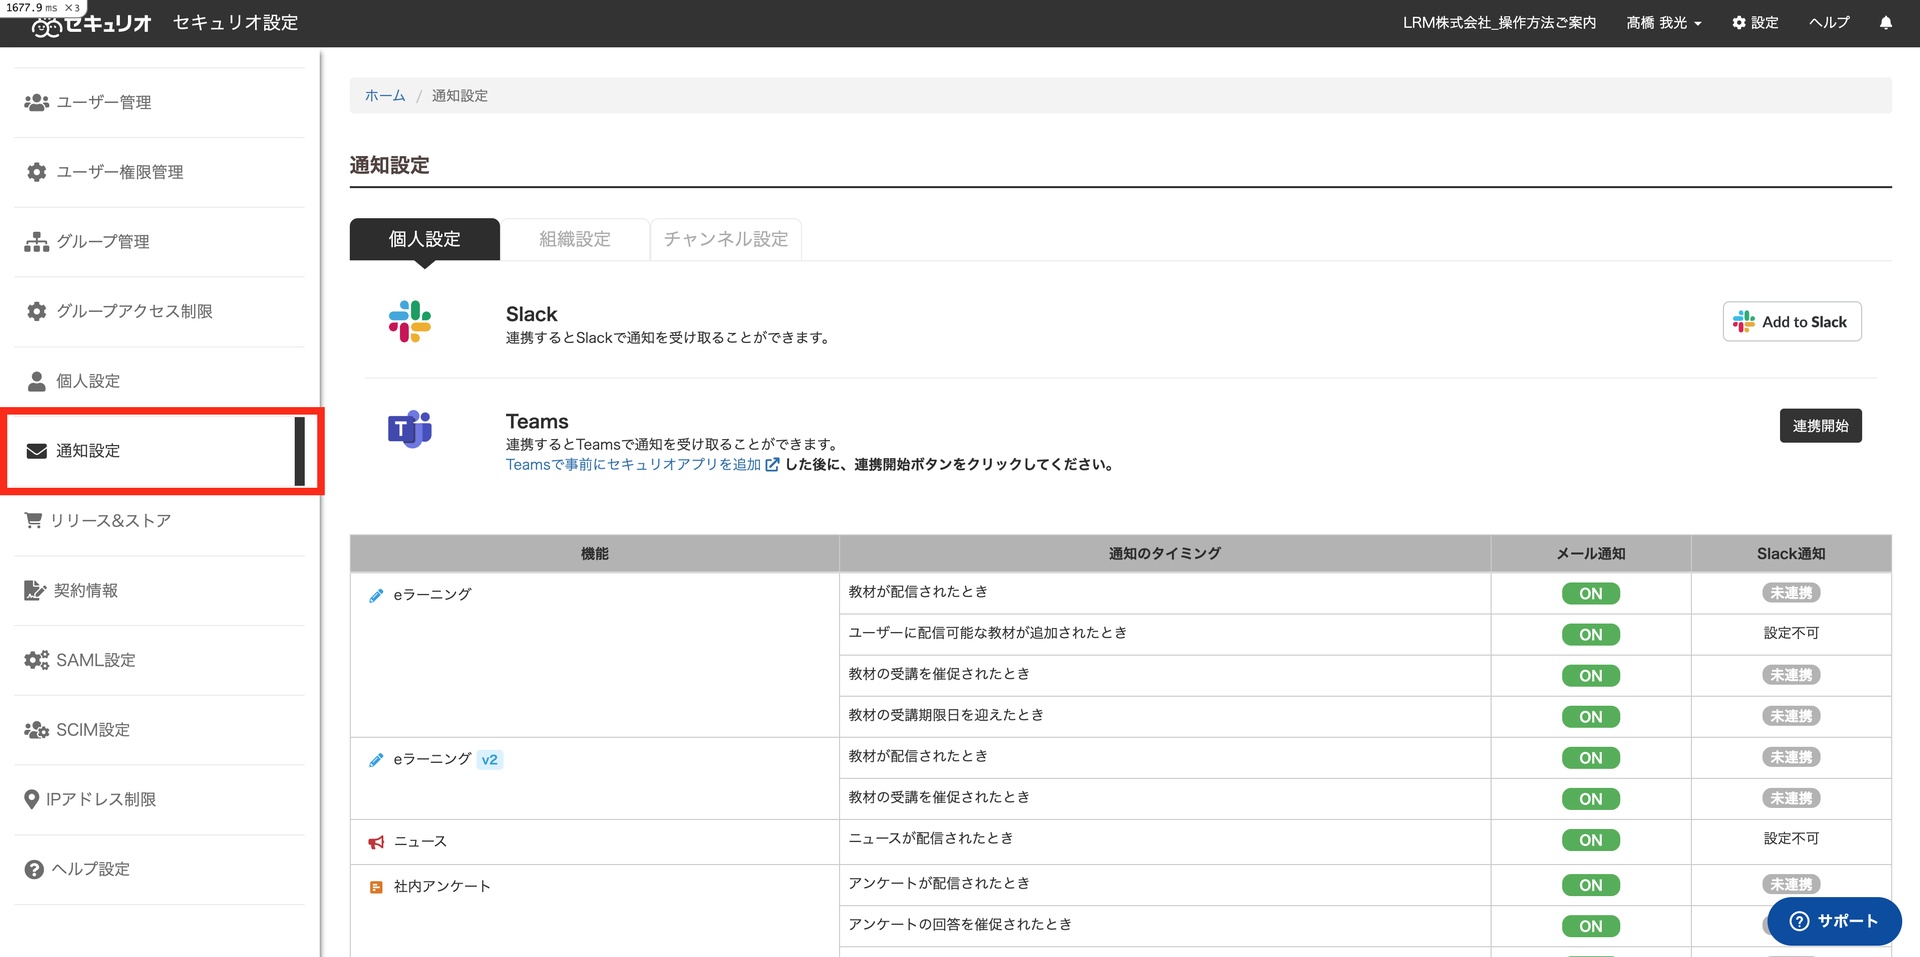Open ユーザー管理 in the sidebar
1920x957 pixels.
[x=160, y=102]
